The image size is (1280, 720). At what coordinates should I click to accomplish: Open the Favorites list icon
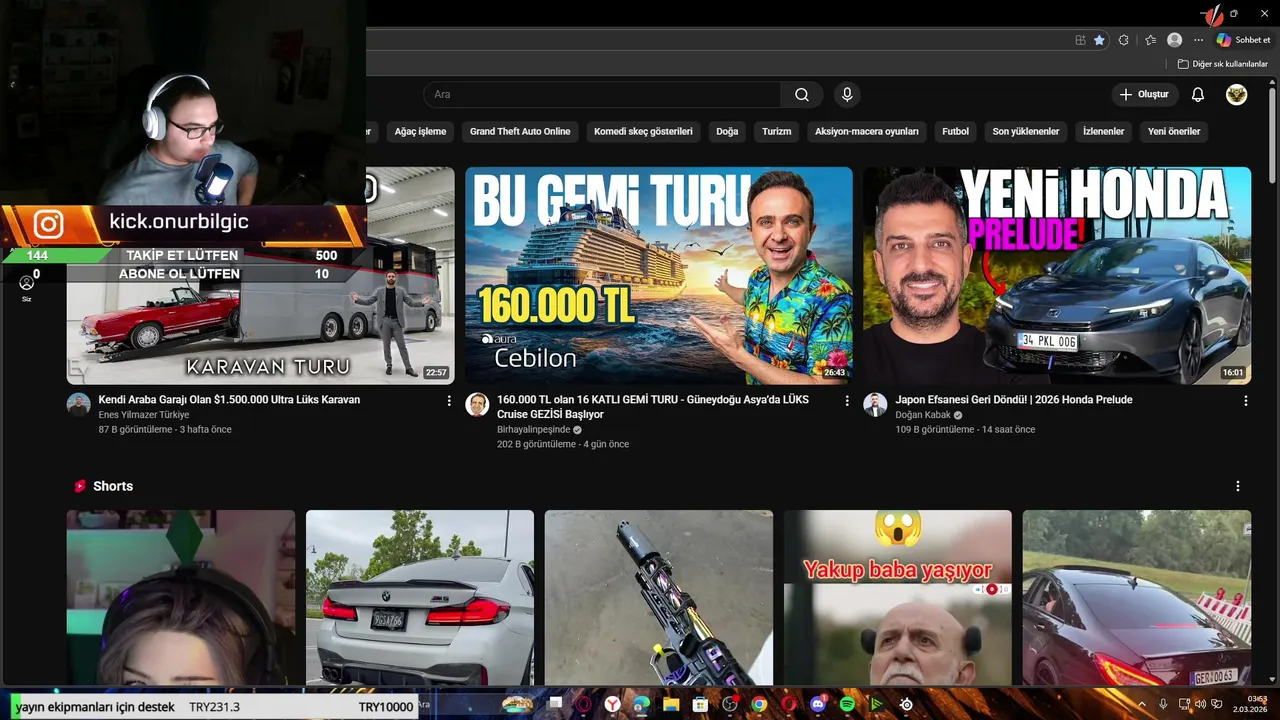[x=1151, y=40]
